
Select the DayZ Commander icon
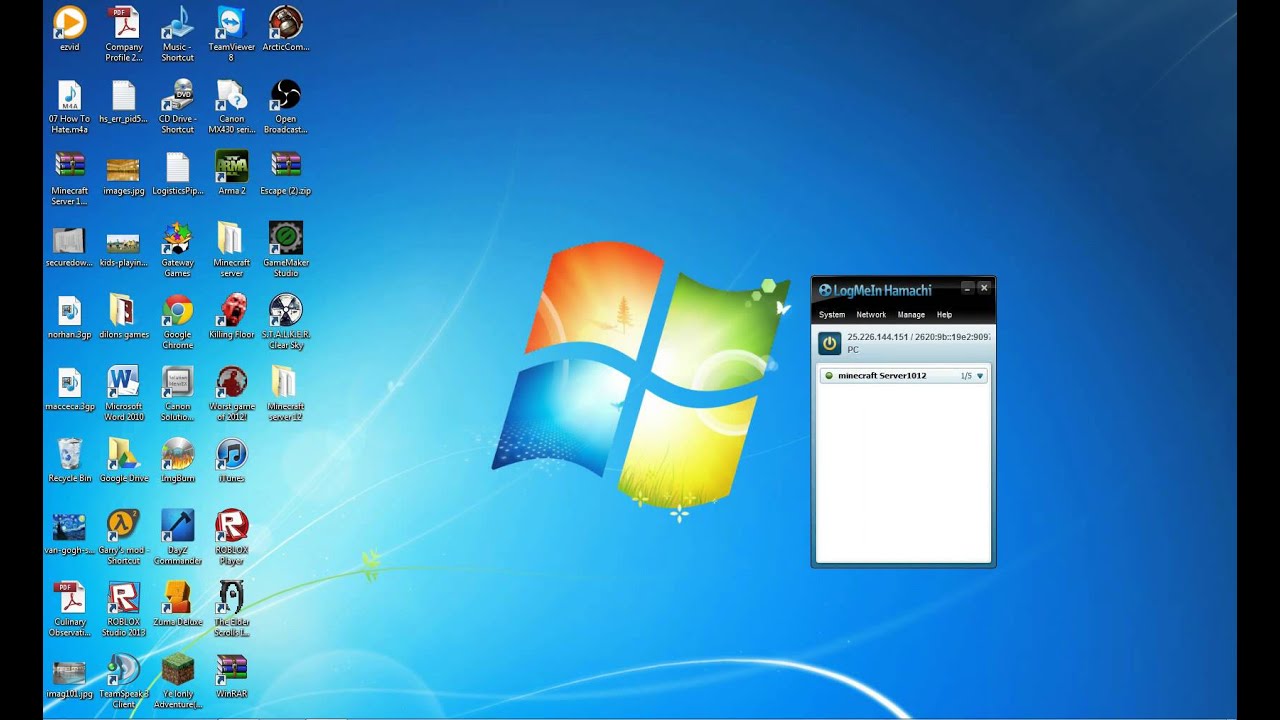point(178,525)
